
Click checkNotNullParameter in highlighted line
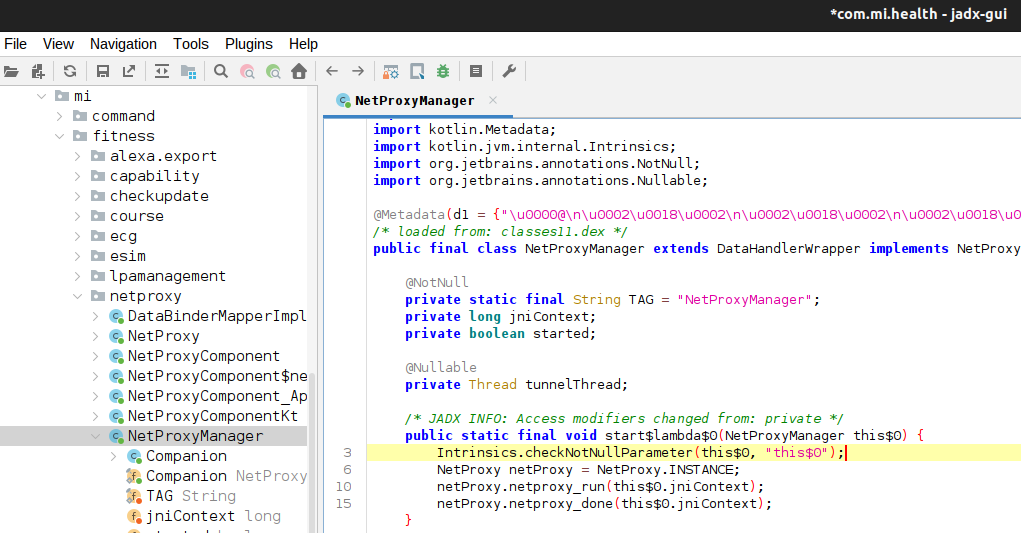tap(609, 453)
